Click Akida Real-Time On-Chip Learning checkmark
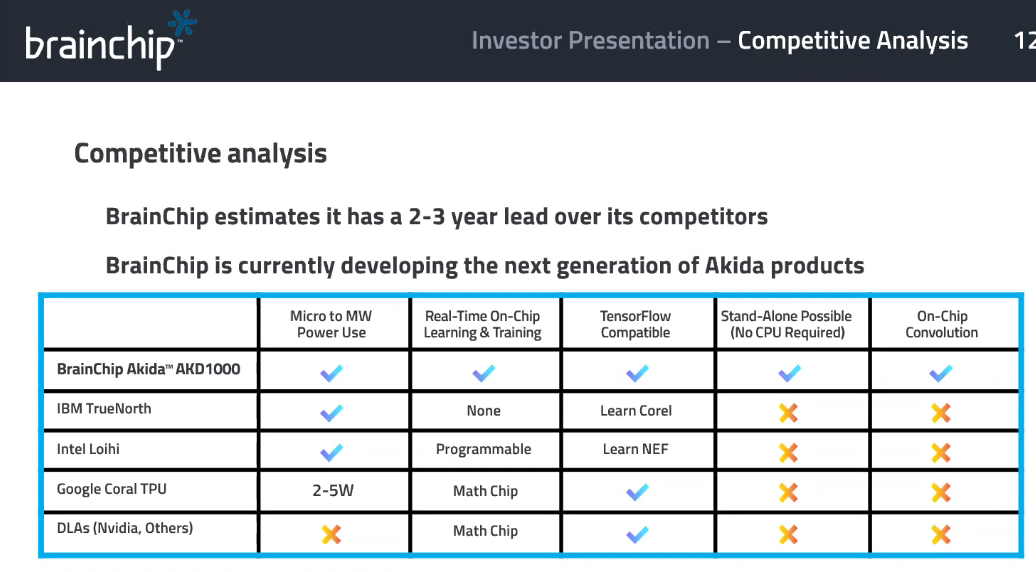Screen dimensions: 1036x572 click(484, 373)
